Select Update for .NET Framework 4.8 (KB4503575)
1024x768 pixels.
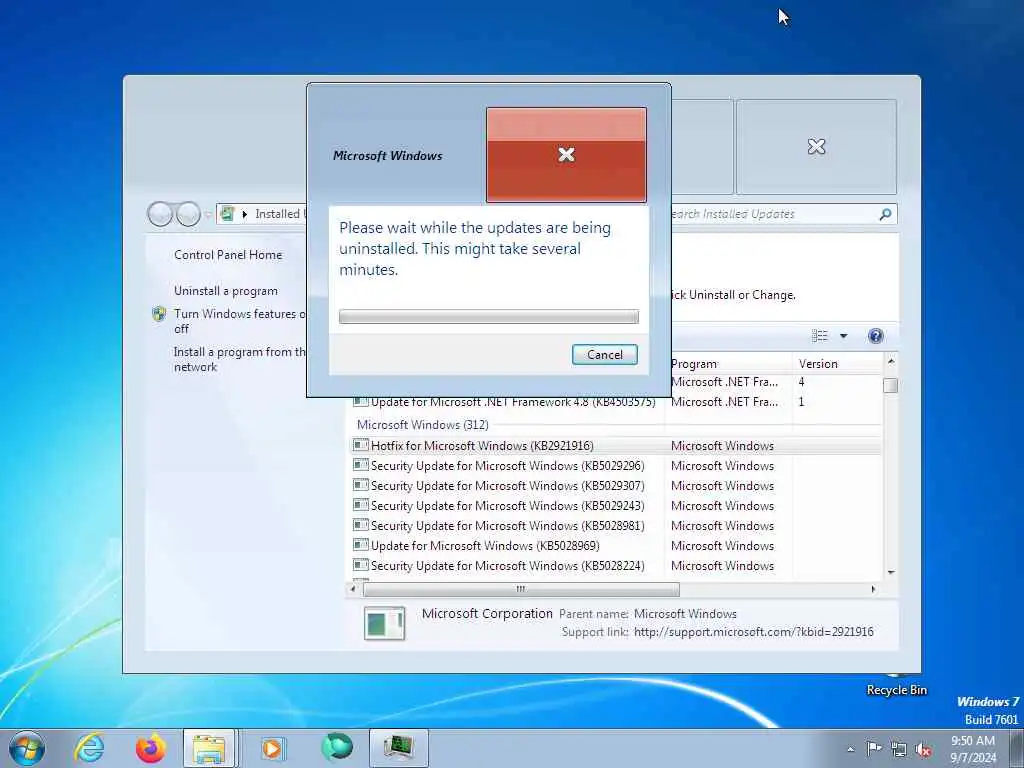click(616, 402)
